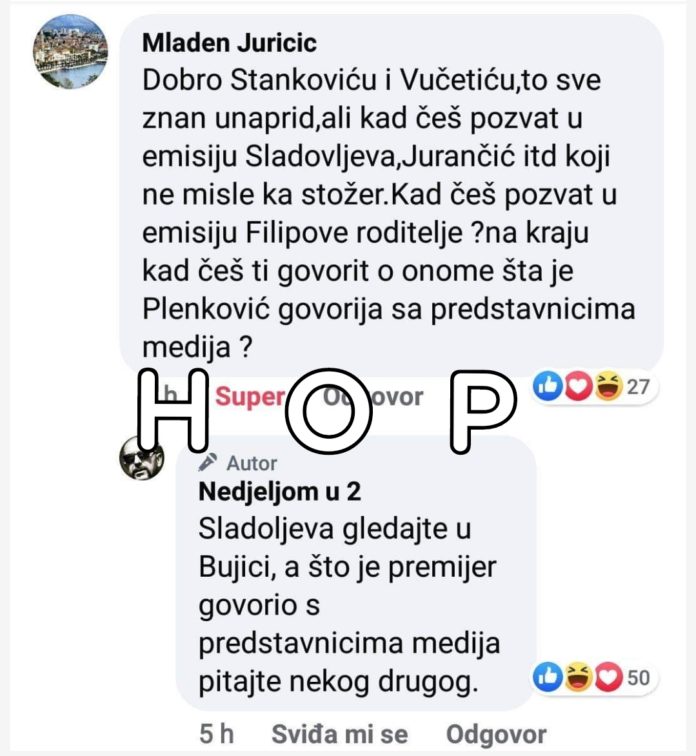Click the heart reaction on the reply
Screen dimensions: 696x756
(608, 677)
